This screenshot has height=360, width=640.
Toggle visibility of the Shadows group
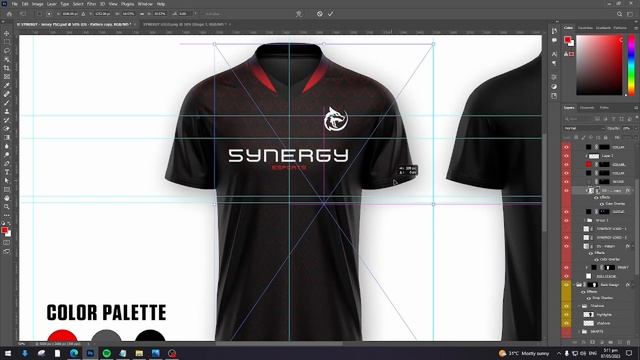566,306
